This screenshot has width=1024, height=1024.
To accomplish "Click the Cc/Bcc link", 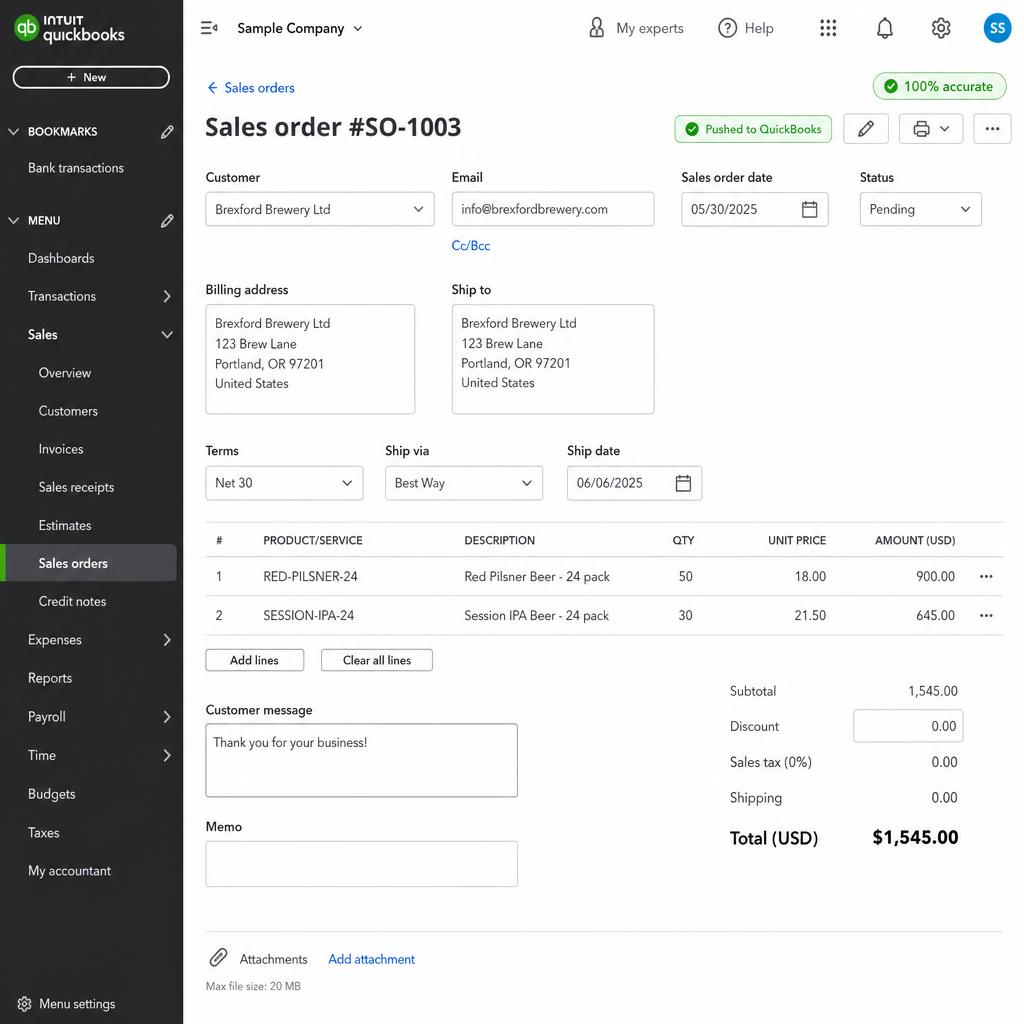I will tap(471, 246).
